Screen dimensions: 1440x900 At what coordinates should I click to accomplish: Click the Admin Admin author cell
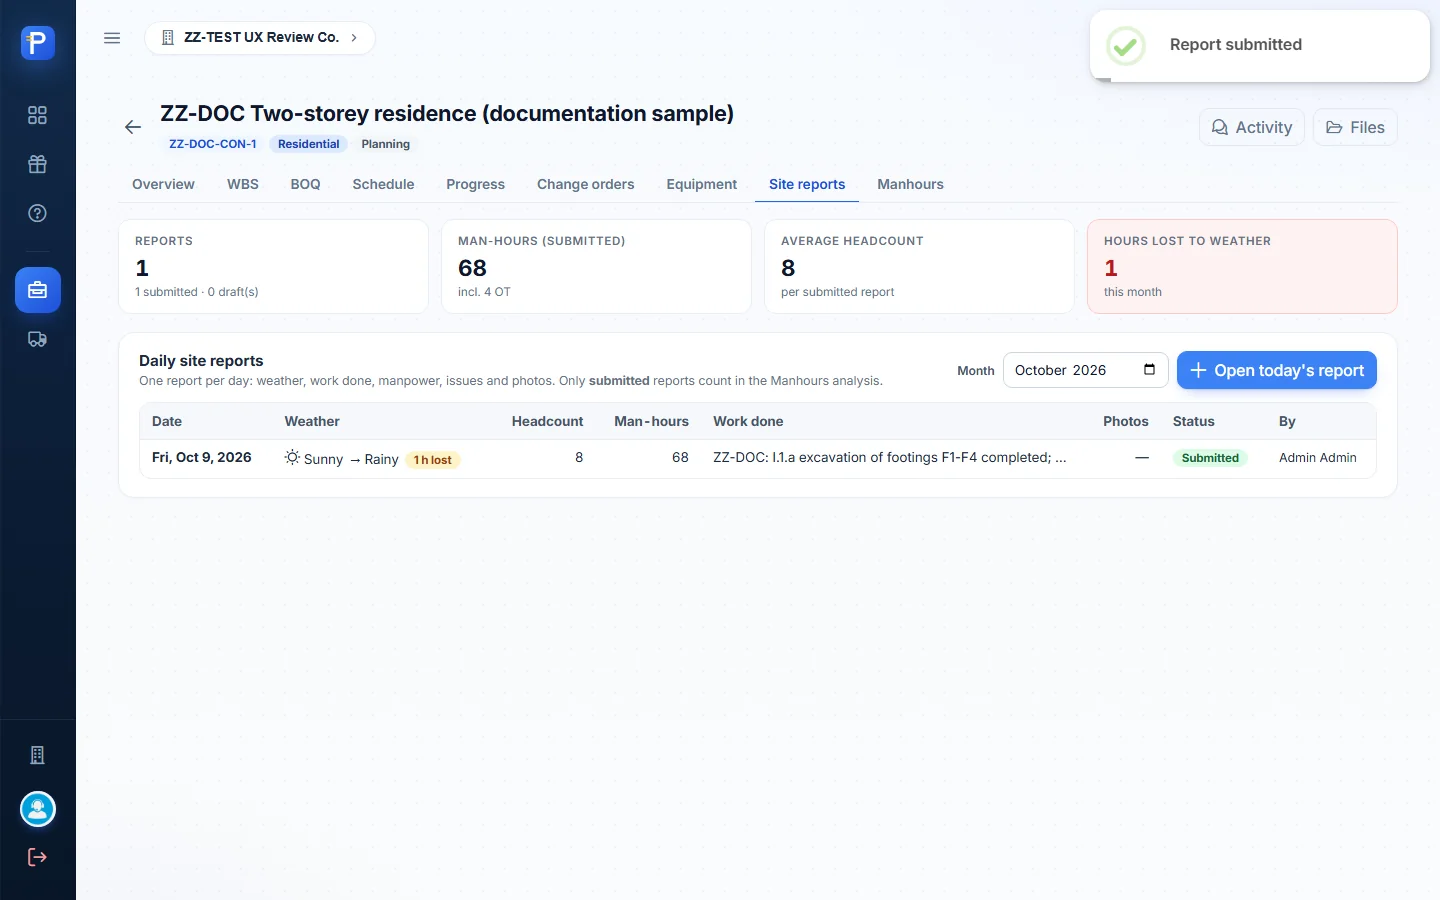coord(1318,458)
